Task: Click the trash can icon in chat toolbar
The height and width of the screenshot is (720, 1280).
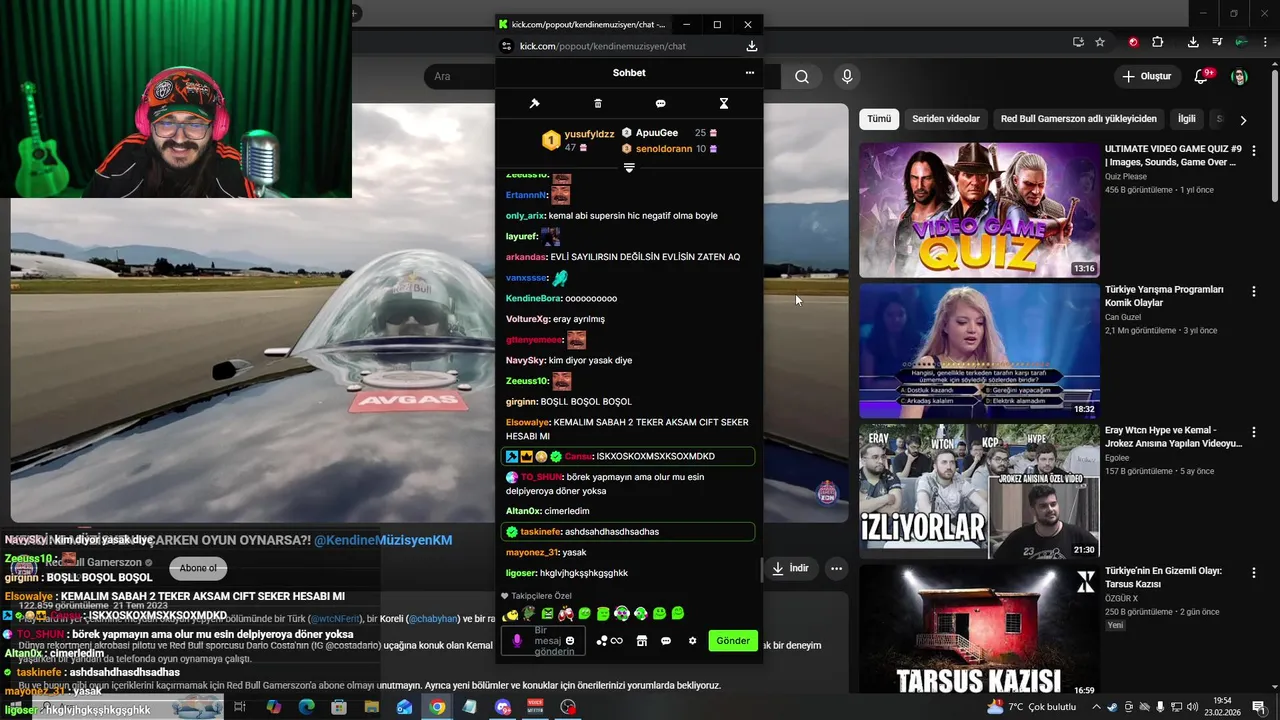Action: coord(598,103)
